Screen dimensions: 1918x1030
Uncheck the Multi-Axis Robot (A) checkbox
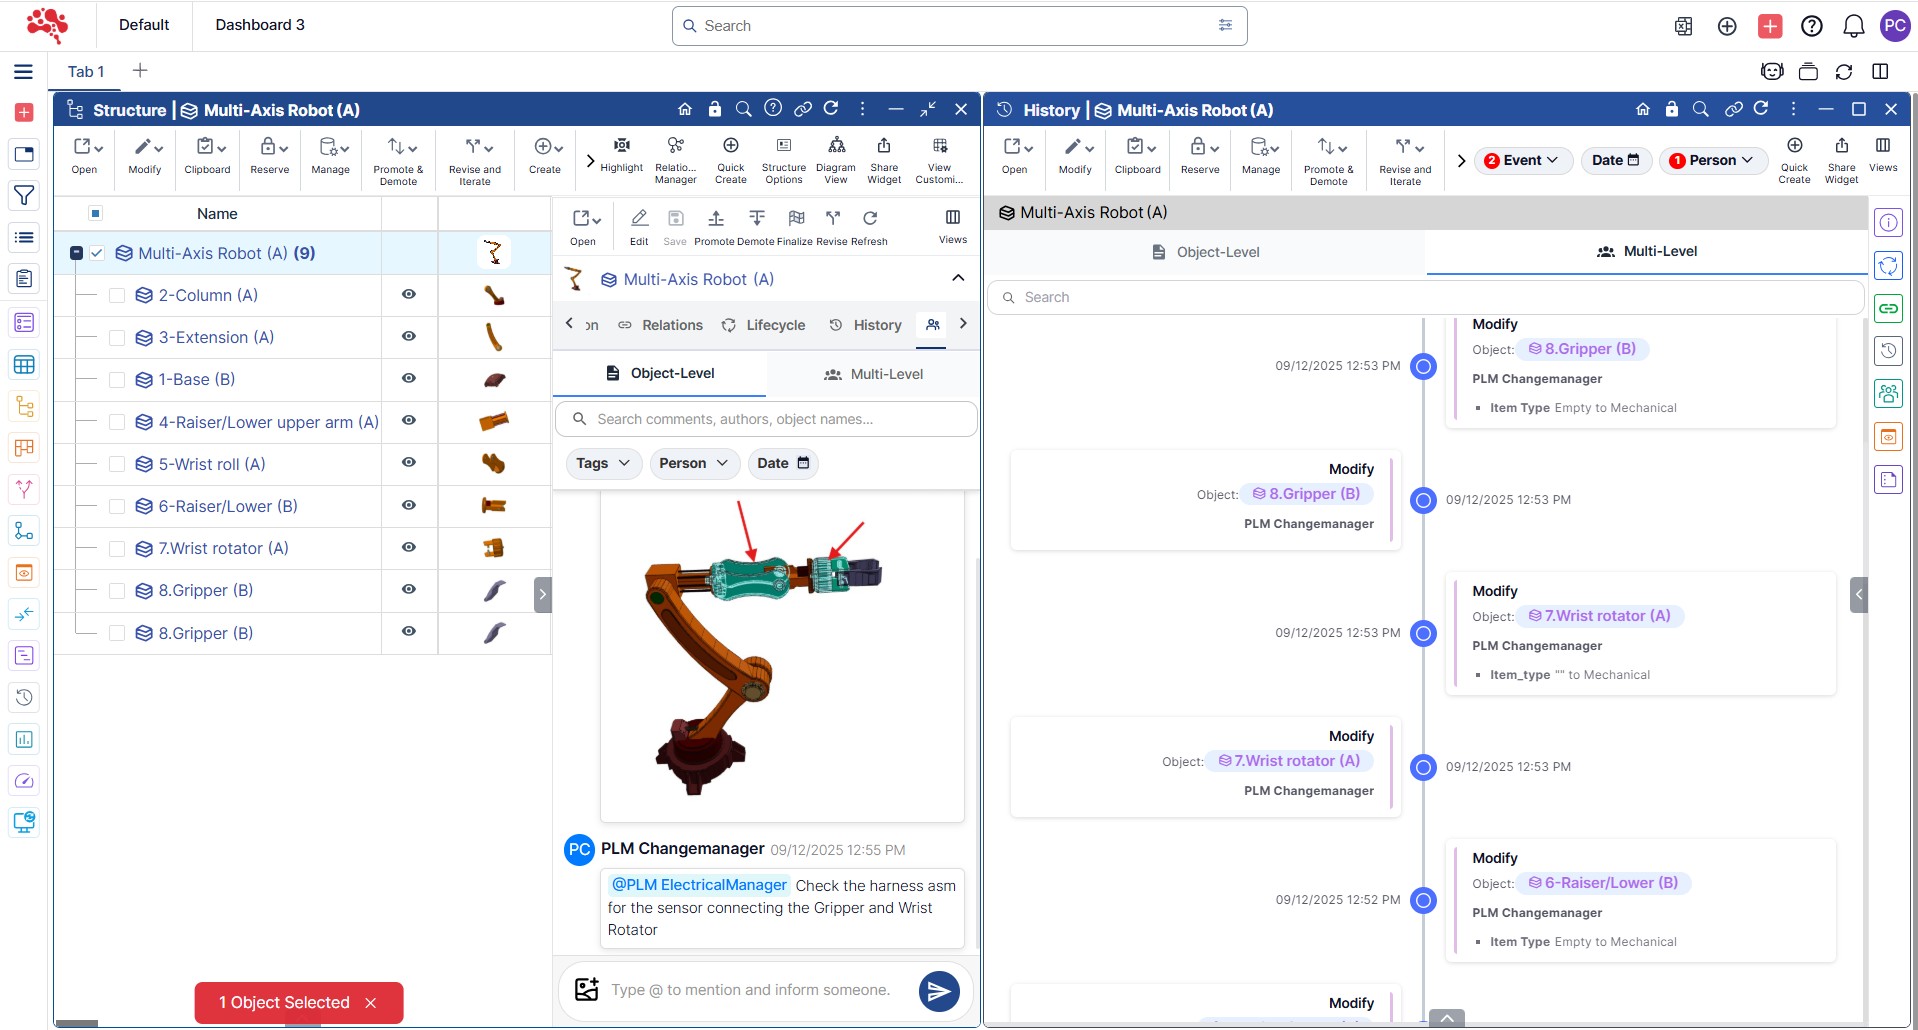tap(97, 254)
